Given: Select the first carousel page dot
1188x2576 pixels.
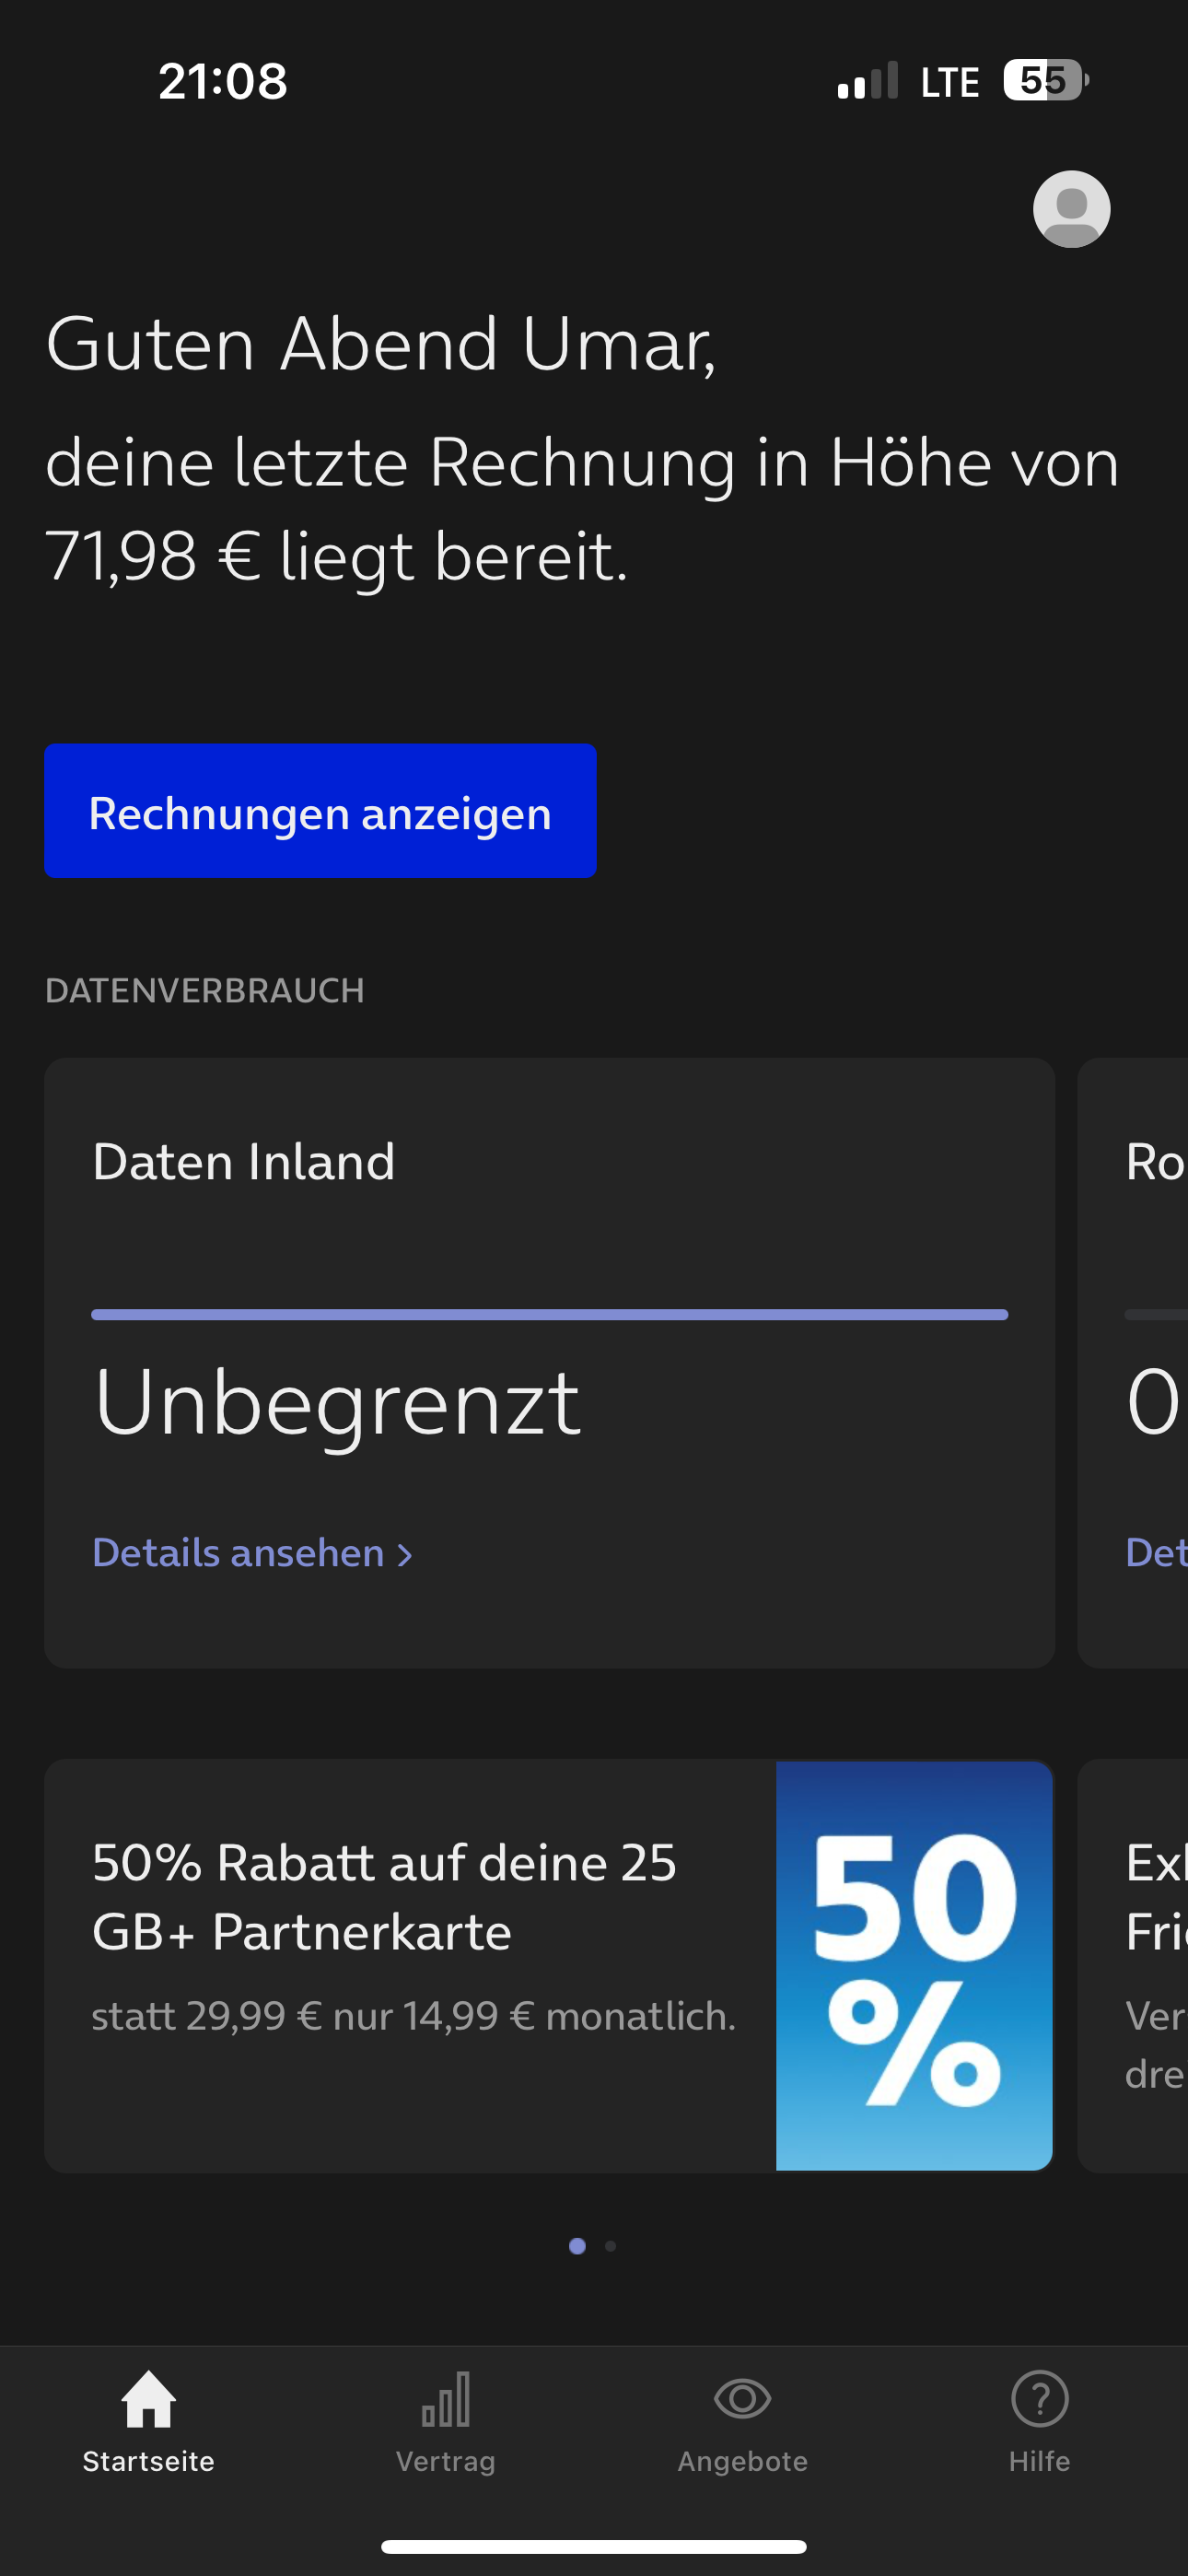Looking at the screenshot, I should (577, 2246).
